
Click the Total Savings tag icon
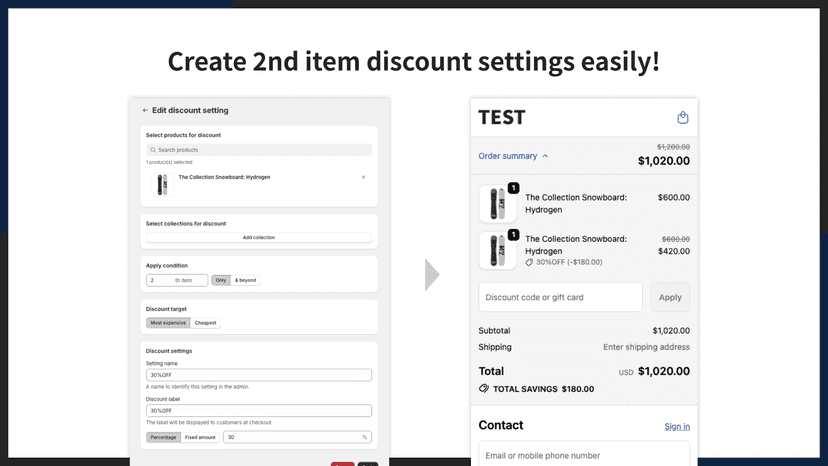click(484, 388)
